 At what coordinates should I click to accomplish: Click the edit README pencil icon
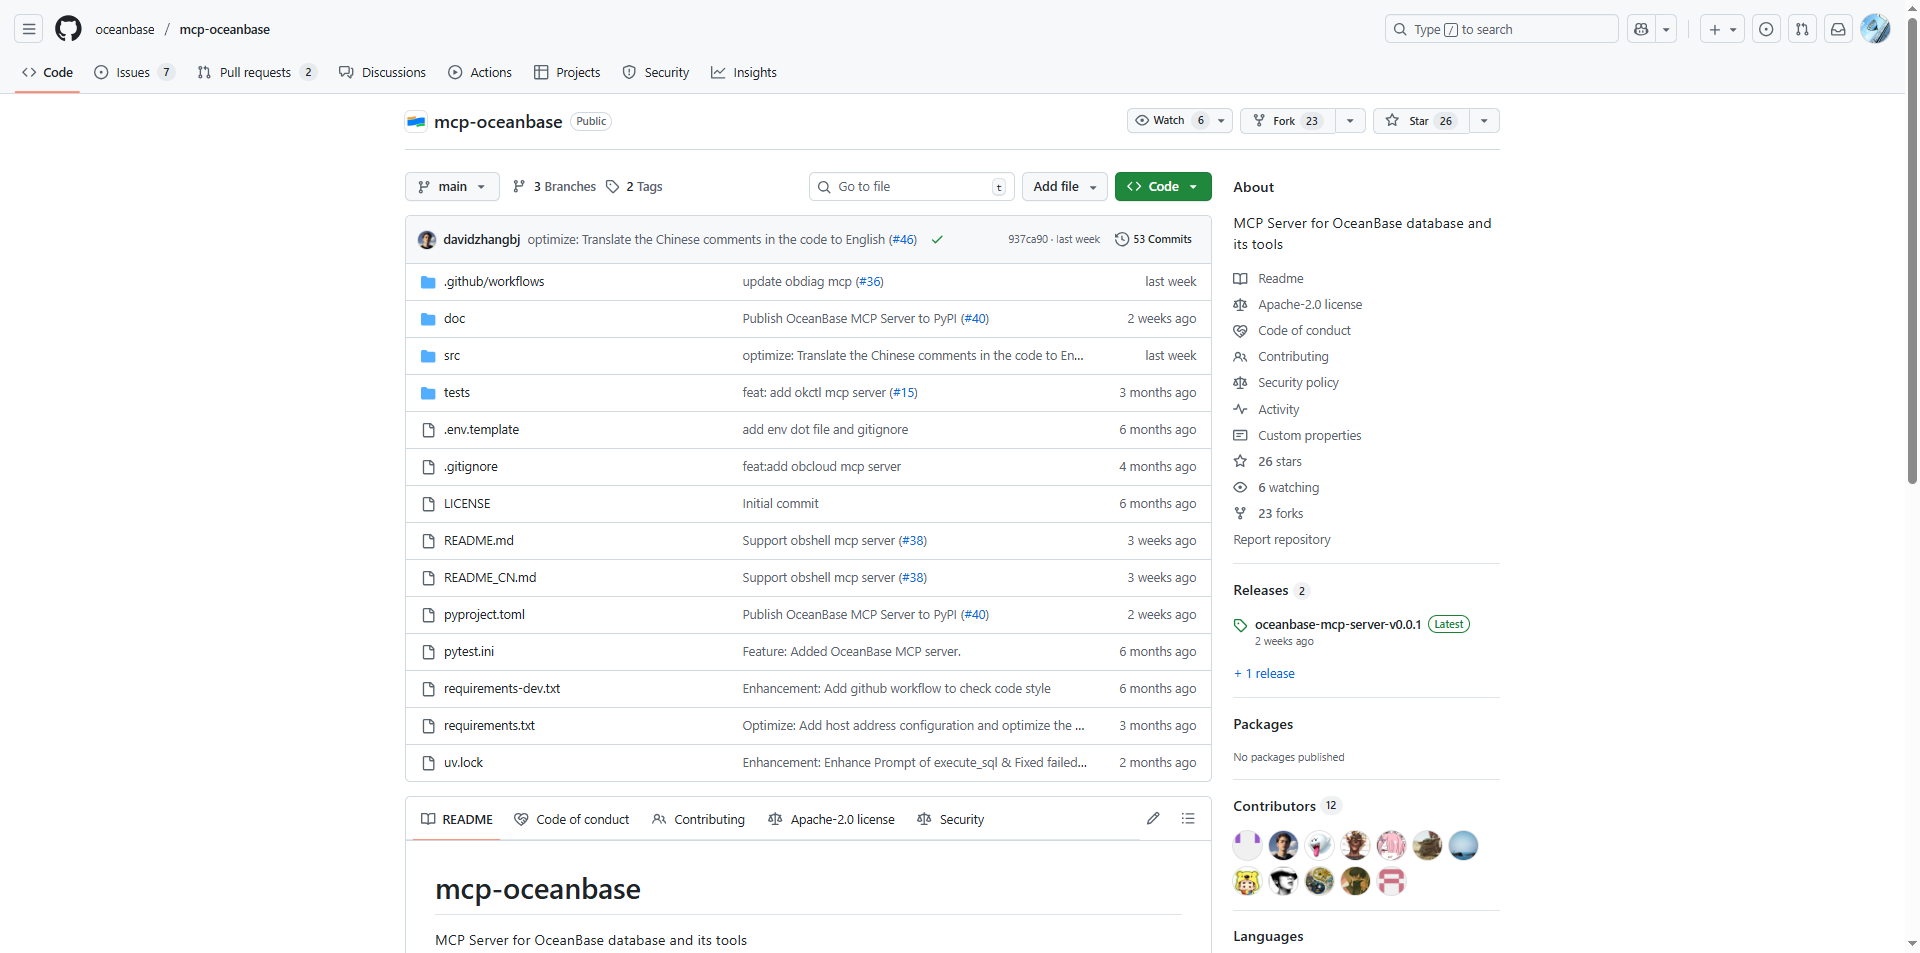1153,818
